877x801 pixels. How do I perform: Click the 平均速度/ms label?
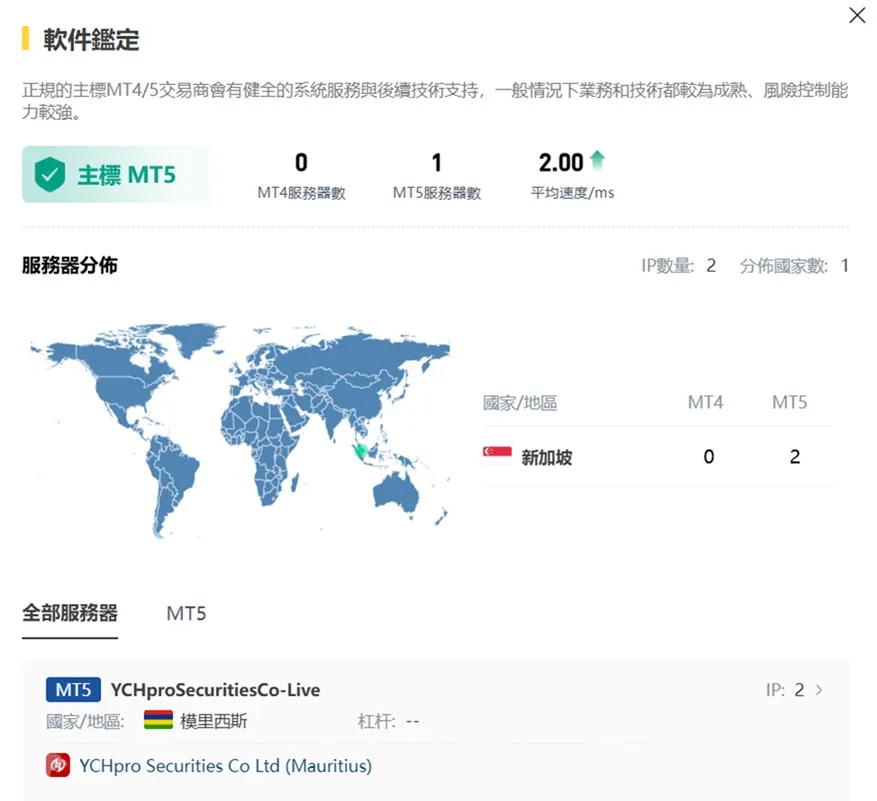572,193
